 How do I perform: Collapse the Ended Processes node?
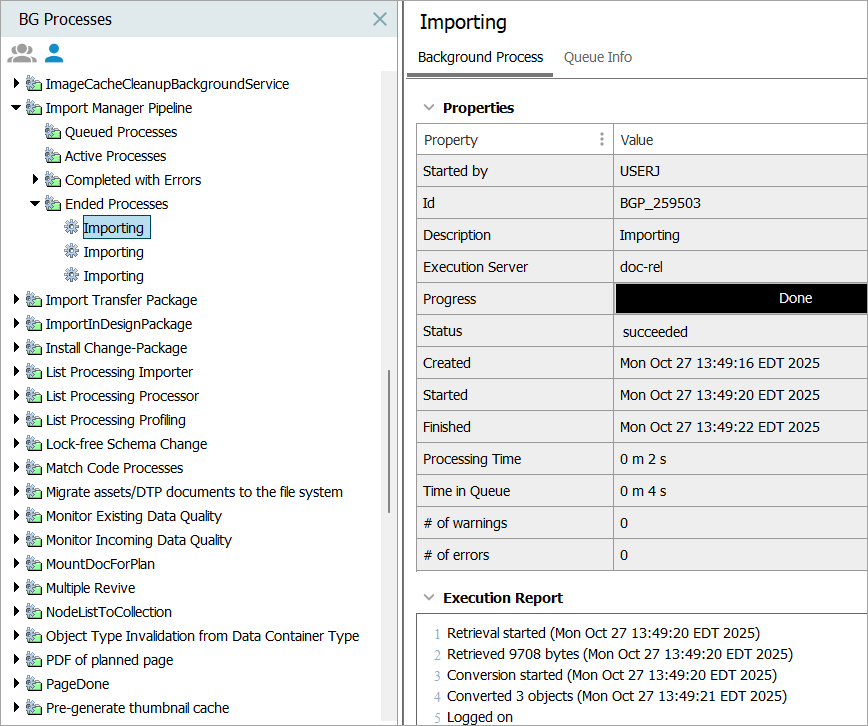pos(36,204)
